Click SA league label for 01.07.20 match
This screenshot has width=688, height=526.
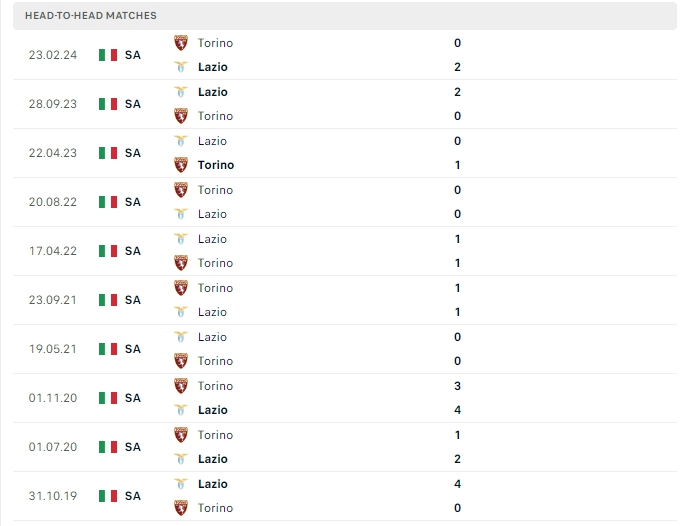(x=133, y=447)
